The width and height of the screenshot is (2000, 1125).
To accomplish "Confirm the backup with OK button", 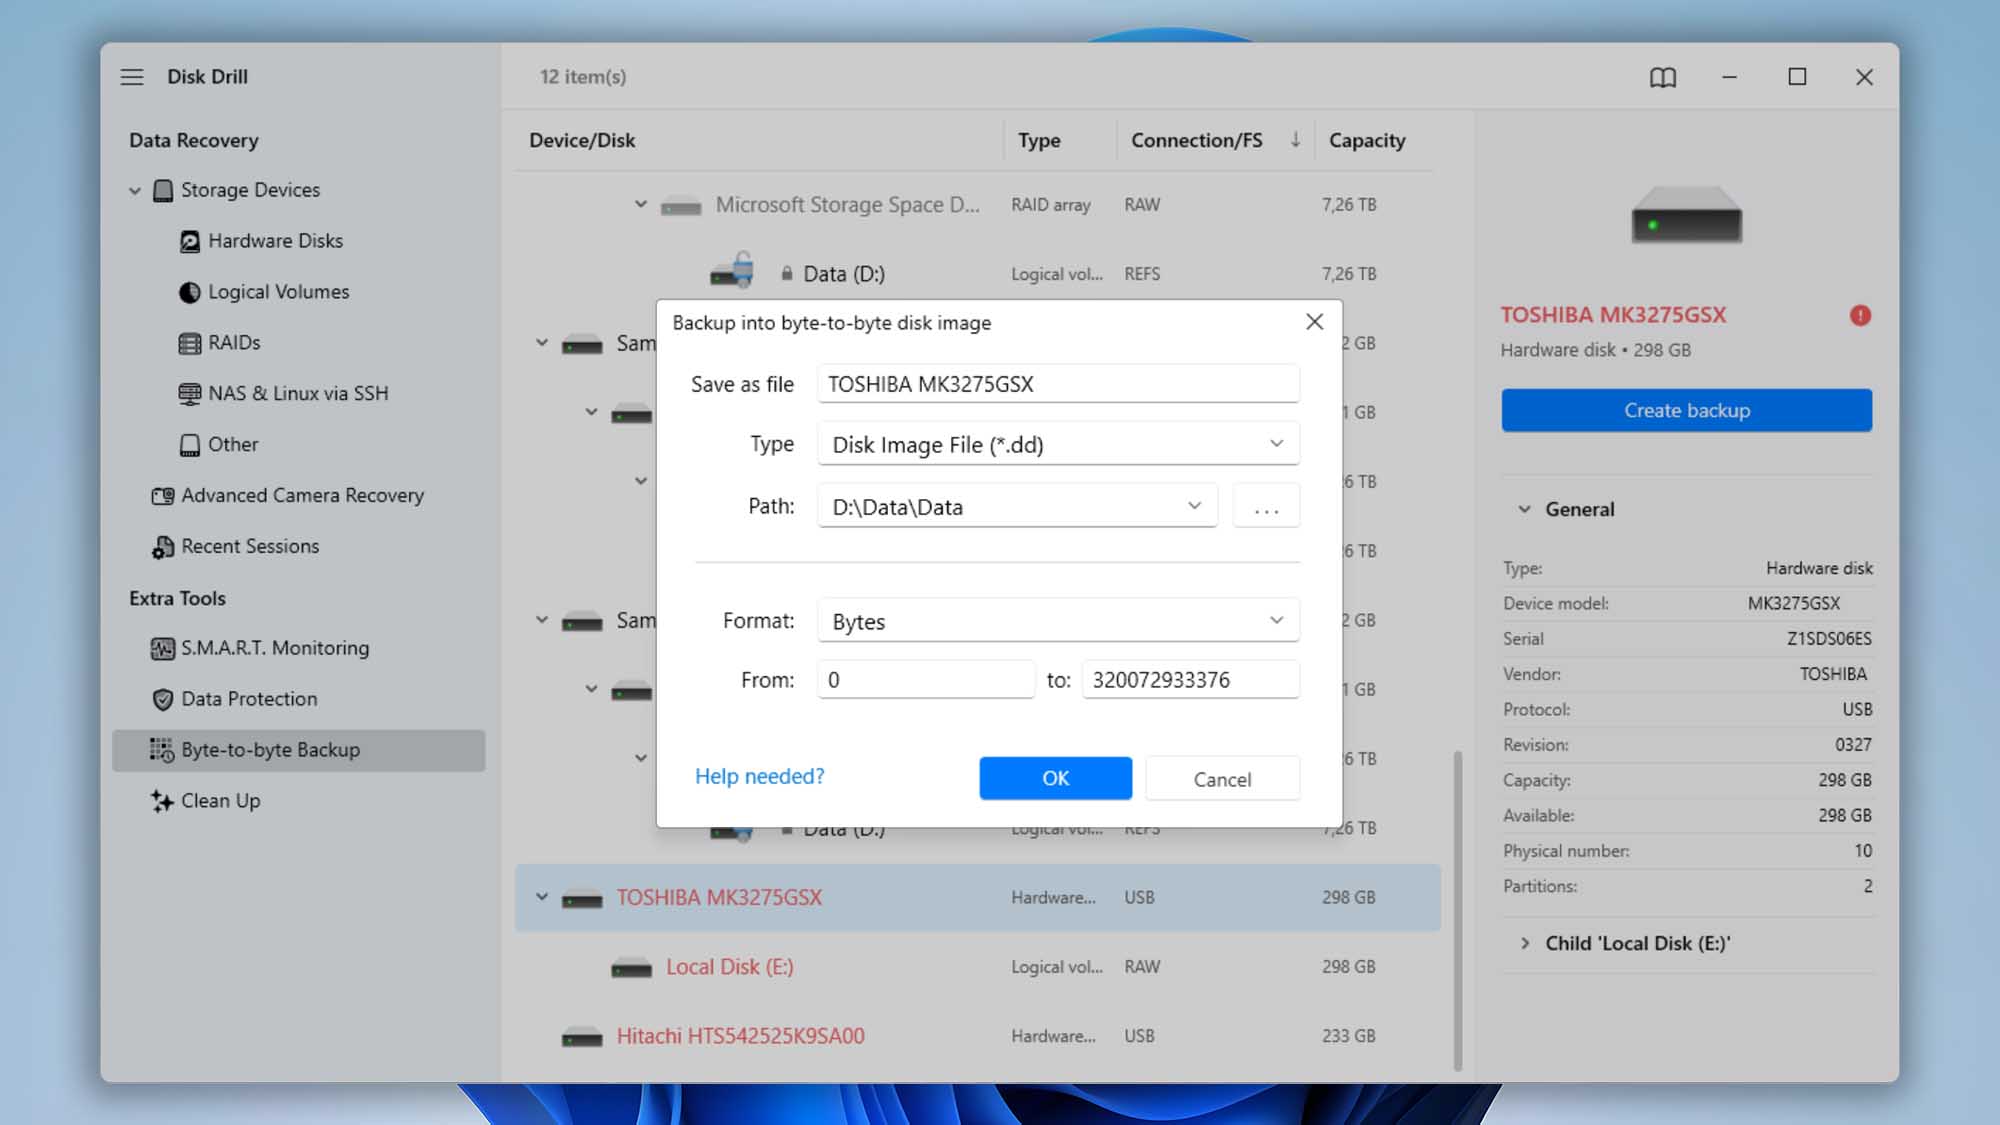I will tap(1056, 778).
